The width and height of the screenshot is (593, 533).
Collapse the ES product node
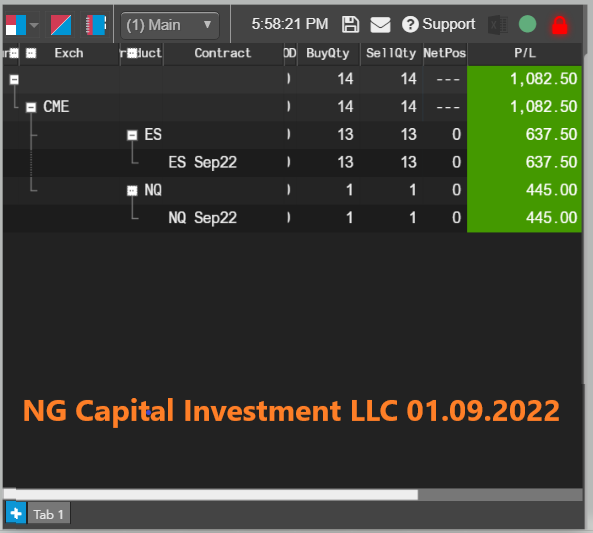click(x=132, y=135)
